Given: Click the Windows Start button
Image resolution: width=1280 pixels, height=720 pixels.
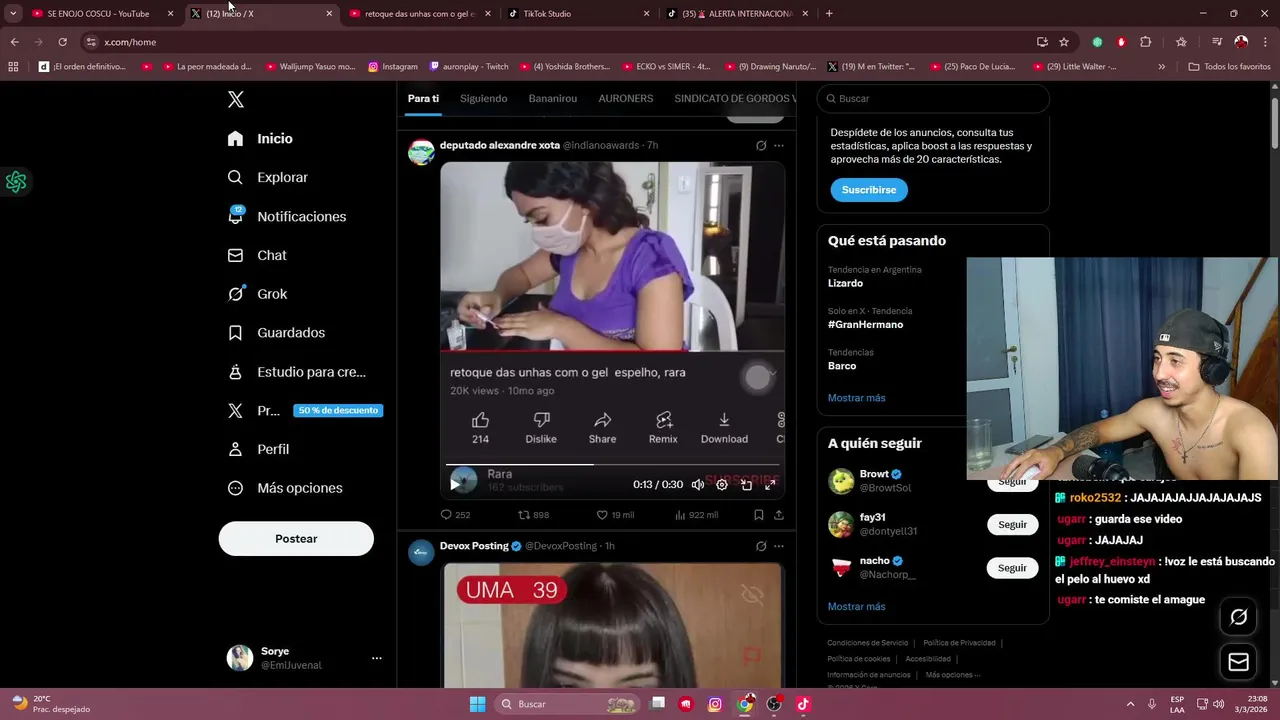Looking at the screenshot, I should coord(477,704).
